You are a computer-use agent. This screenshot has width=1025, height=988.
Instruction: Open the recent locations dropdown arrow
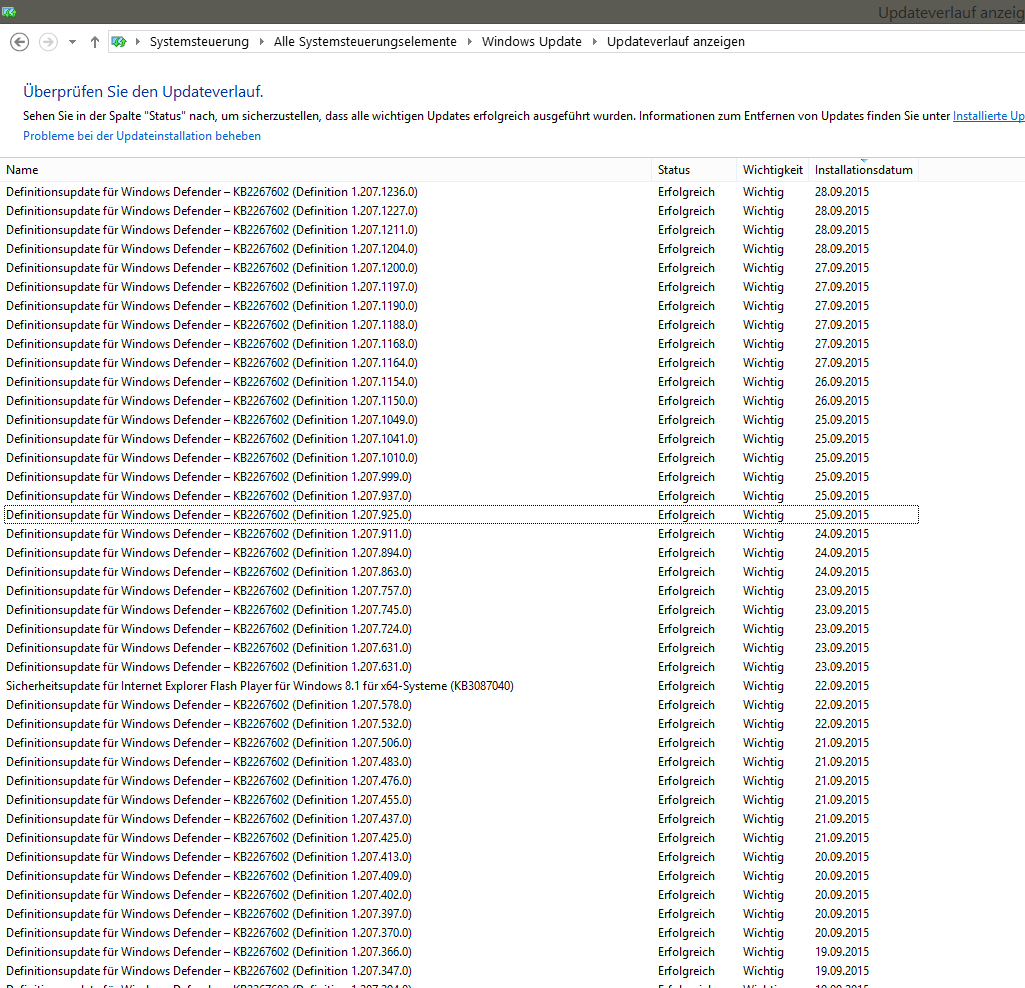tap(73, 42)
